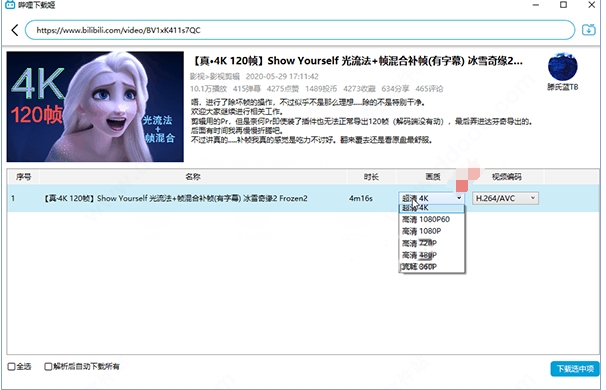Click the row number 1 cell
This screenshot has height=390, width=606.
[x=13, y=198]
